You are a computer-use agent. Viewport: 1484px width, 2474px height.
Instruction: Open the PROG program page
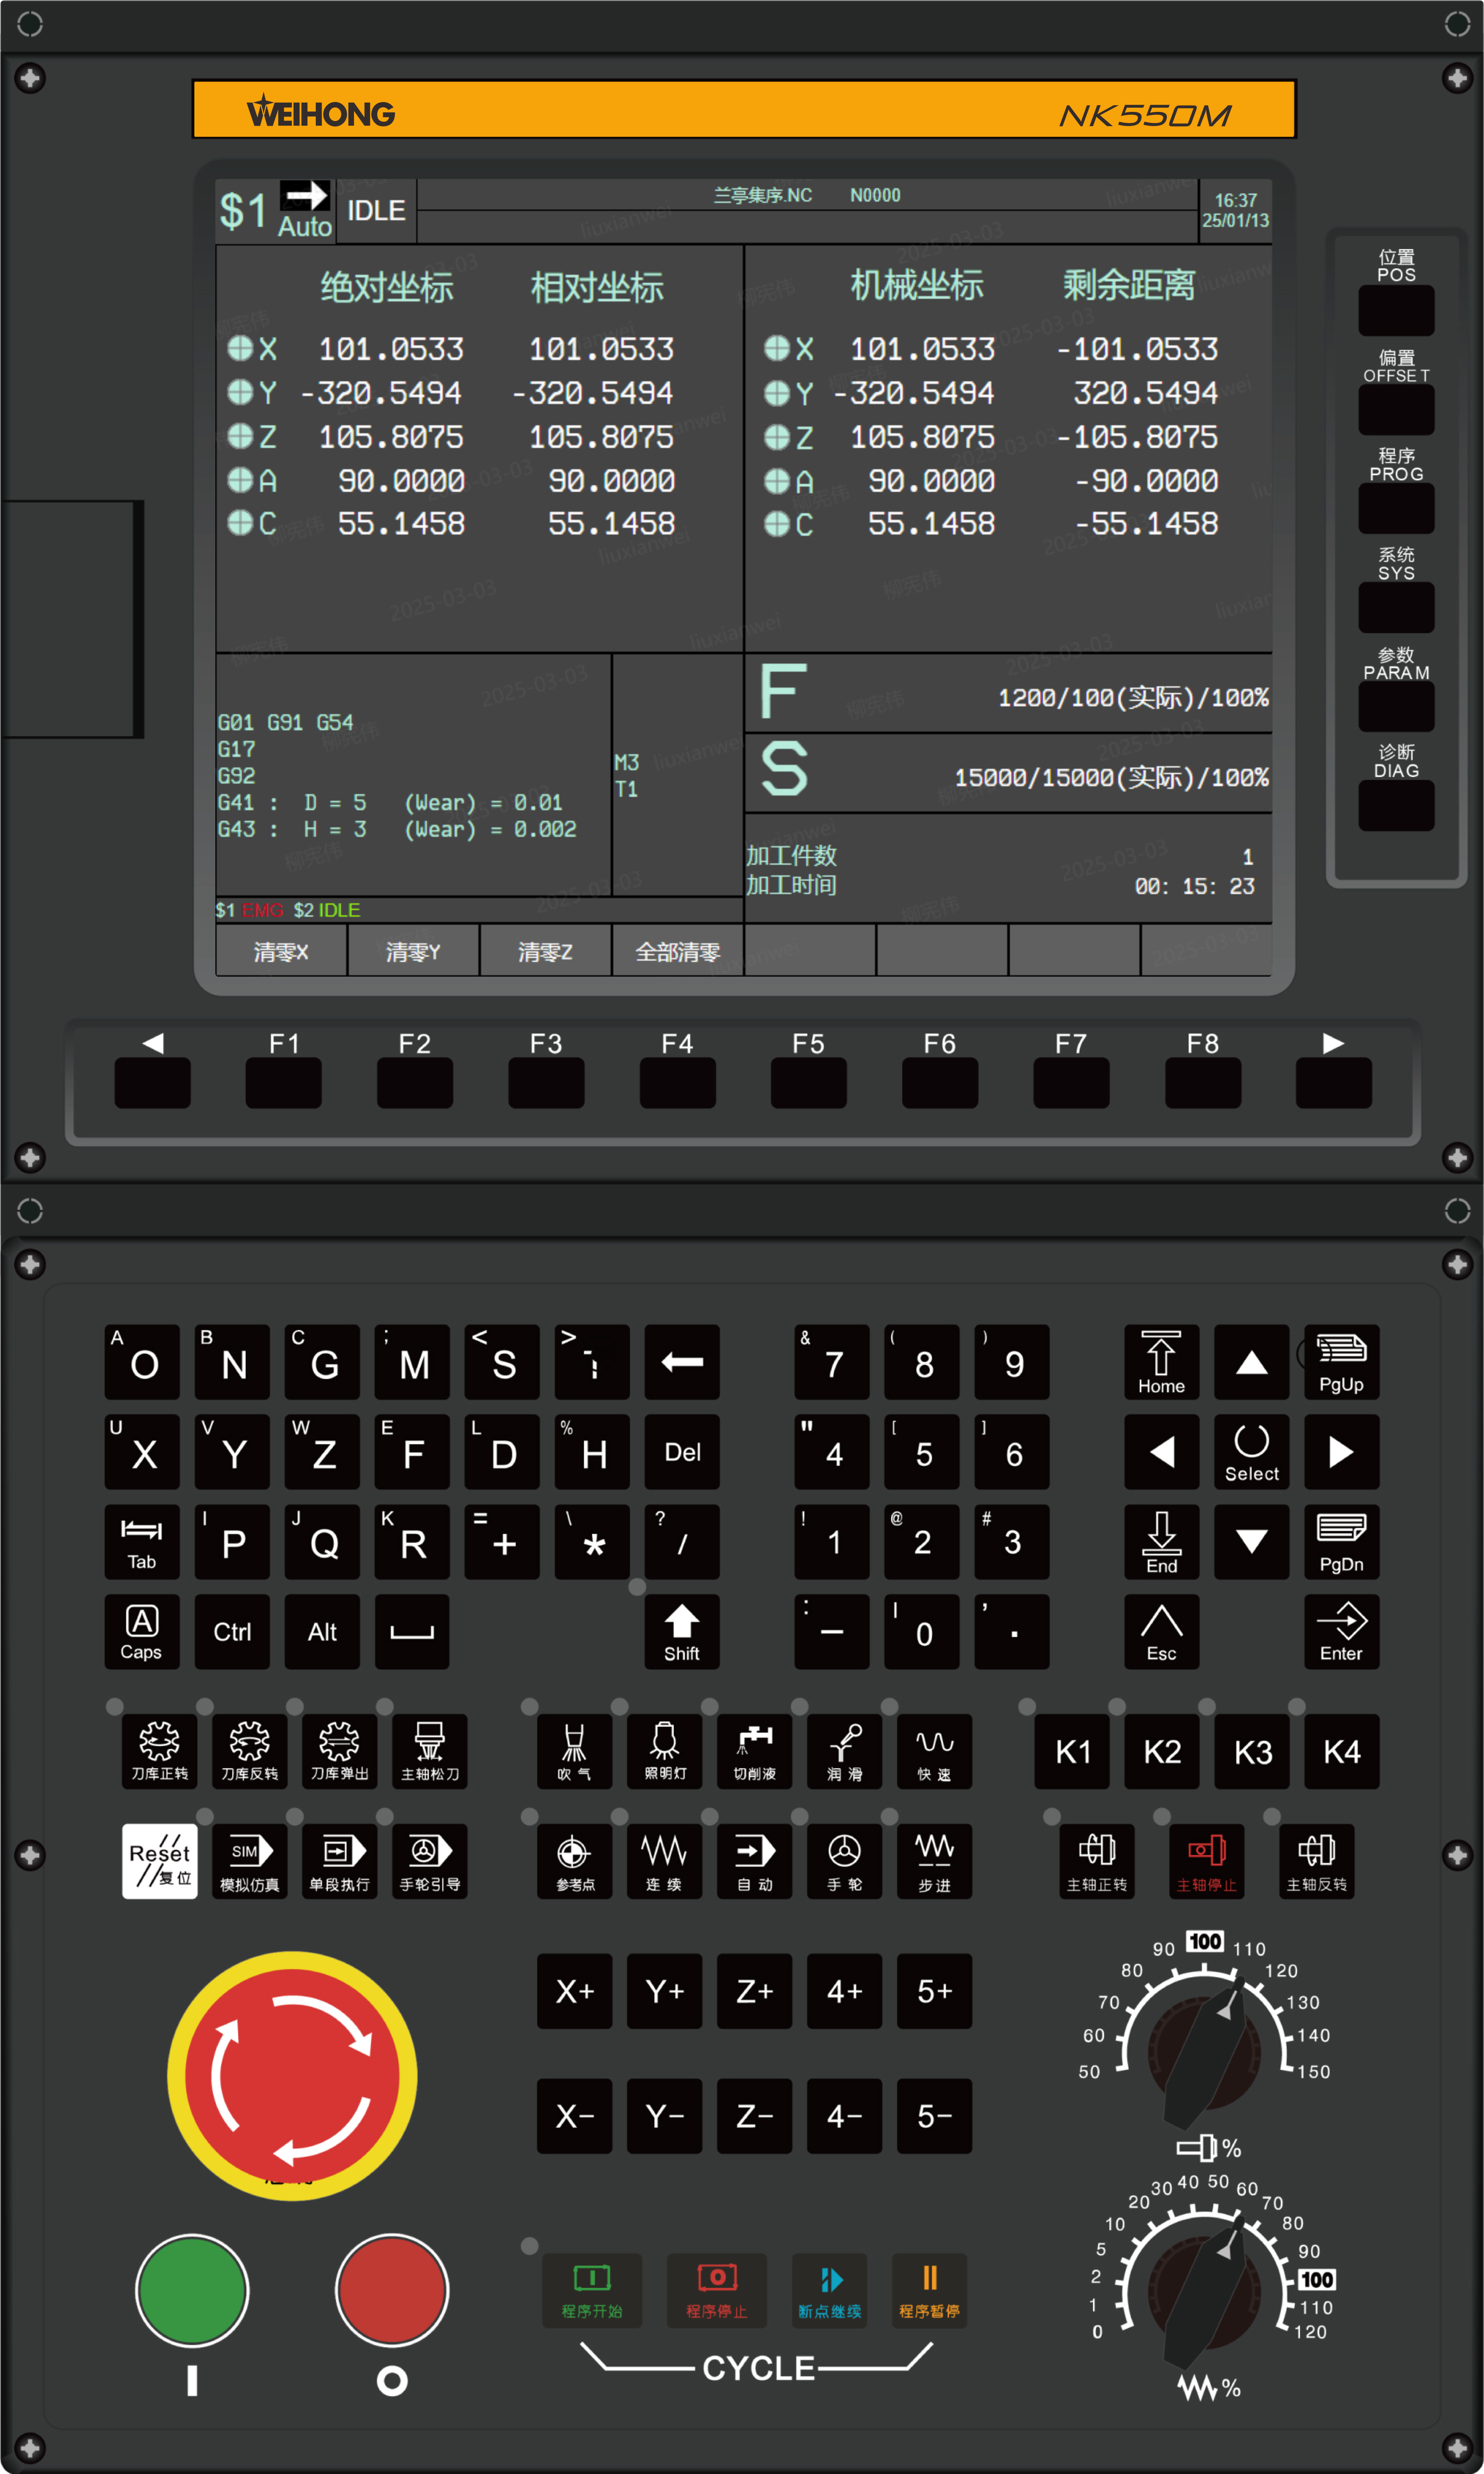point(1396,508)
